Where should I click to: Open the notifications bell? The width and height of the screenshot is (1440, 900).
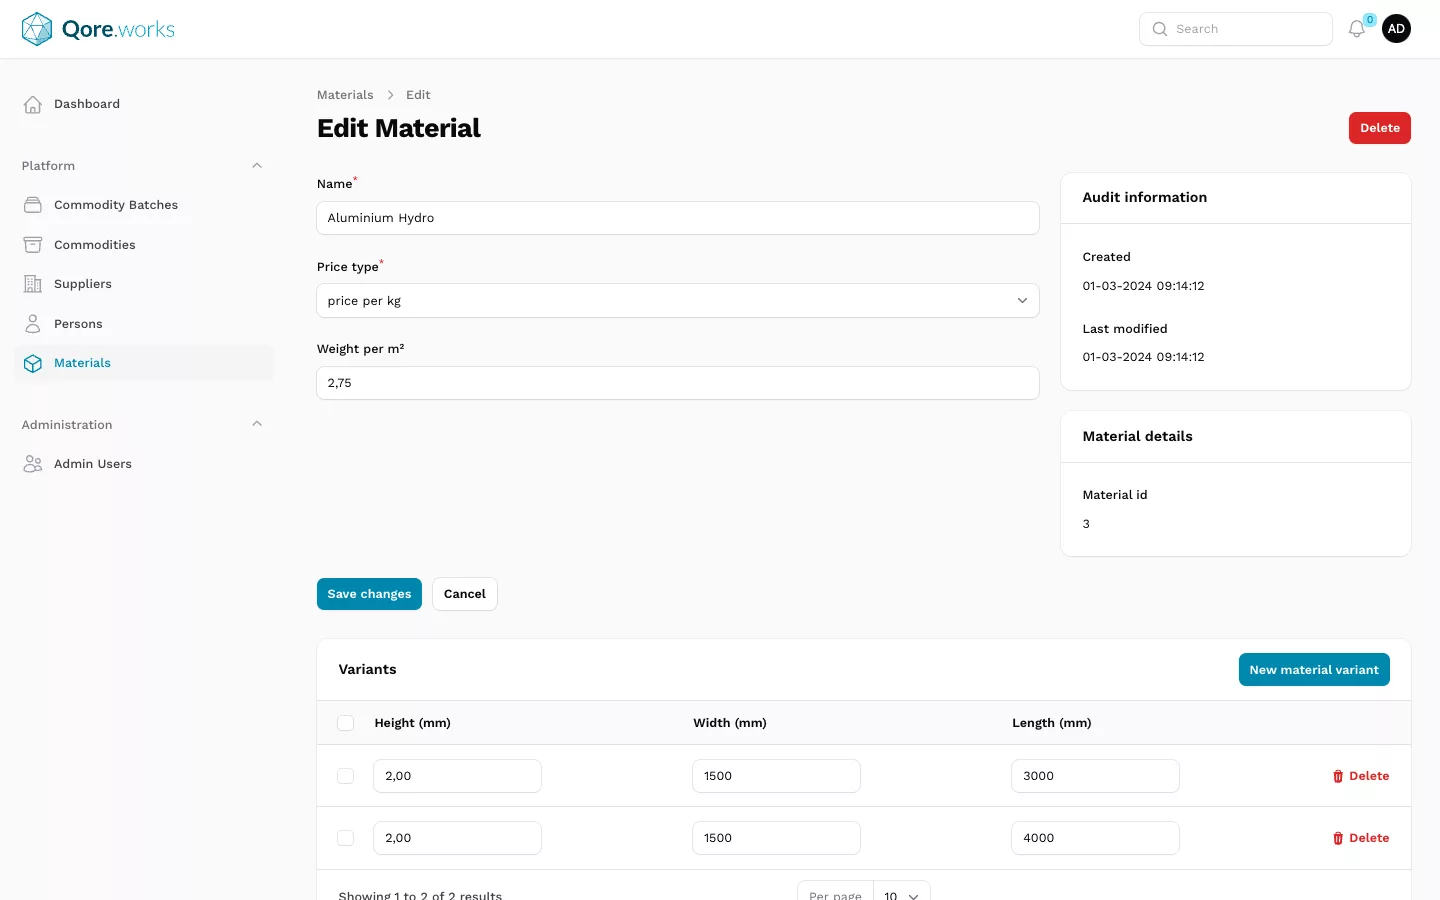pos(1356,29)
